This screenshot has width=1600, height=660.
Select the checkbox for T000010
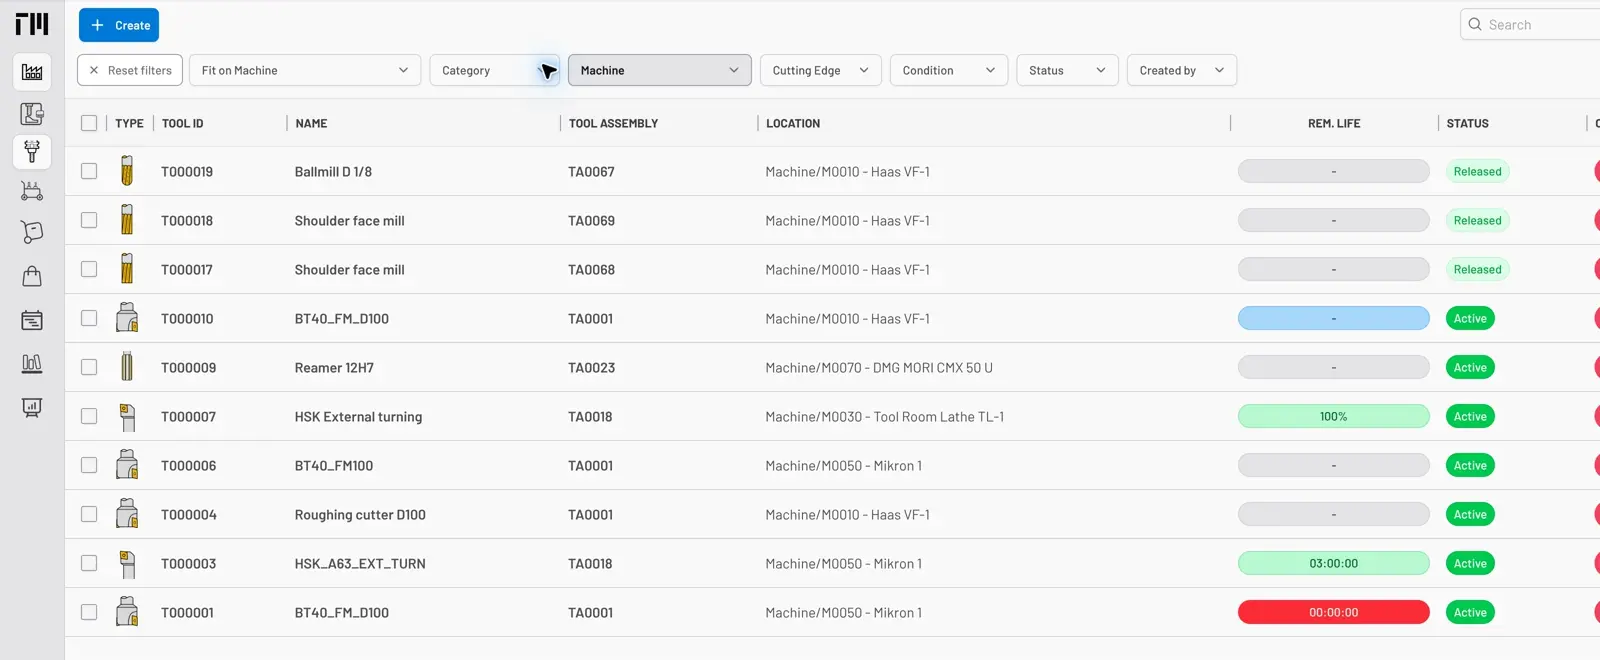tap(89, 318)
